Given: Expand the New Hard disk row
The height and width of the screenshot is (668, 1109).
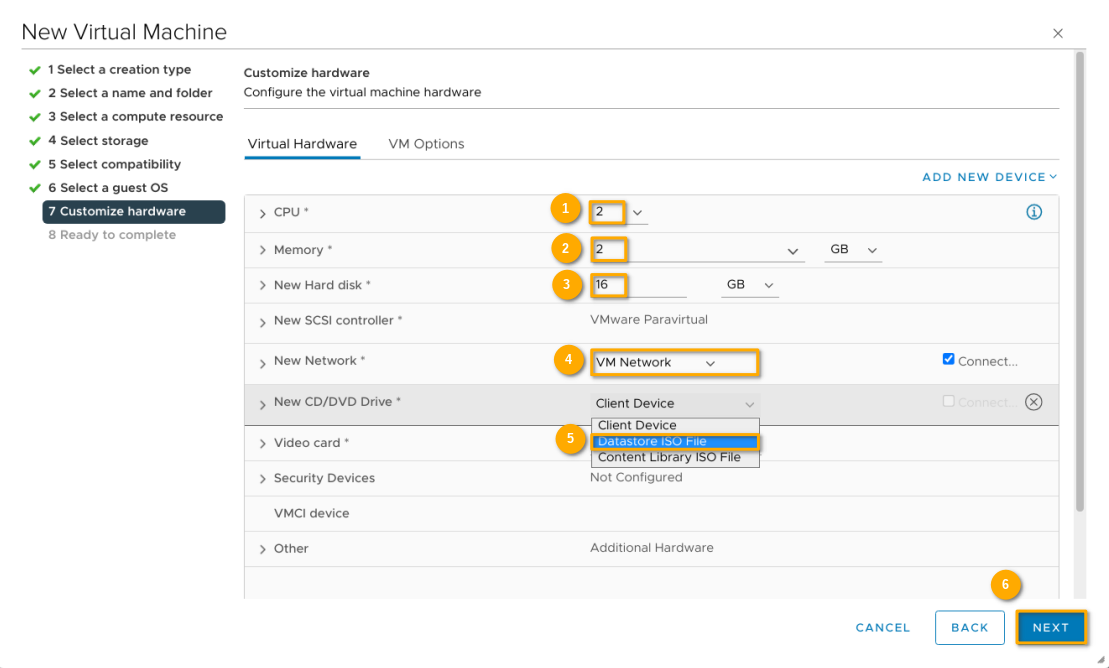Looking at the screenshot, I should point(263,286).
